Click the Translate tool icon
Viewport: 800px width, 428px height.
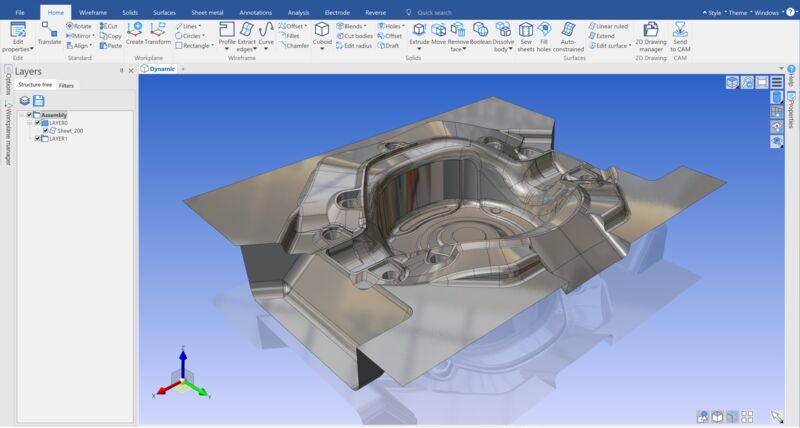coord(49,30)
